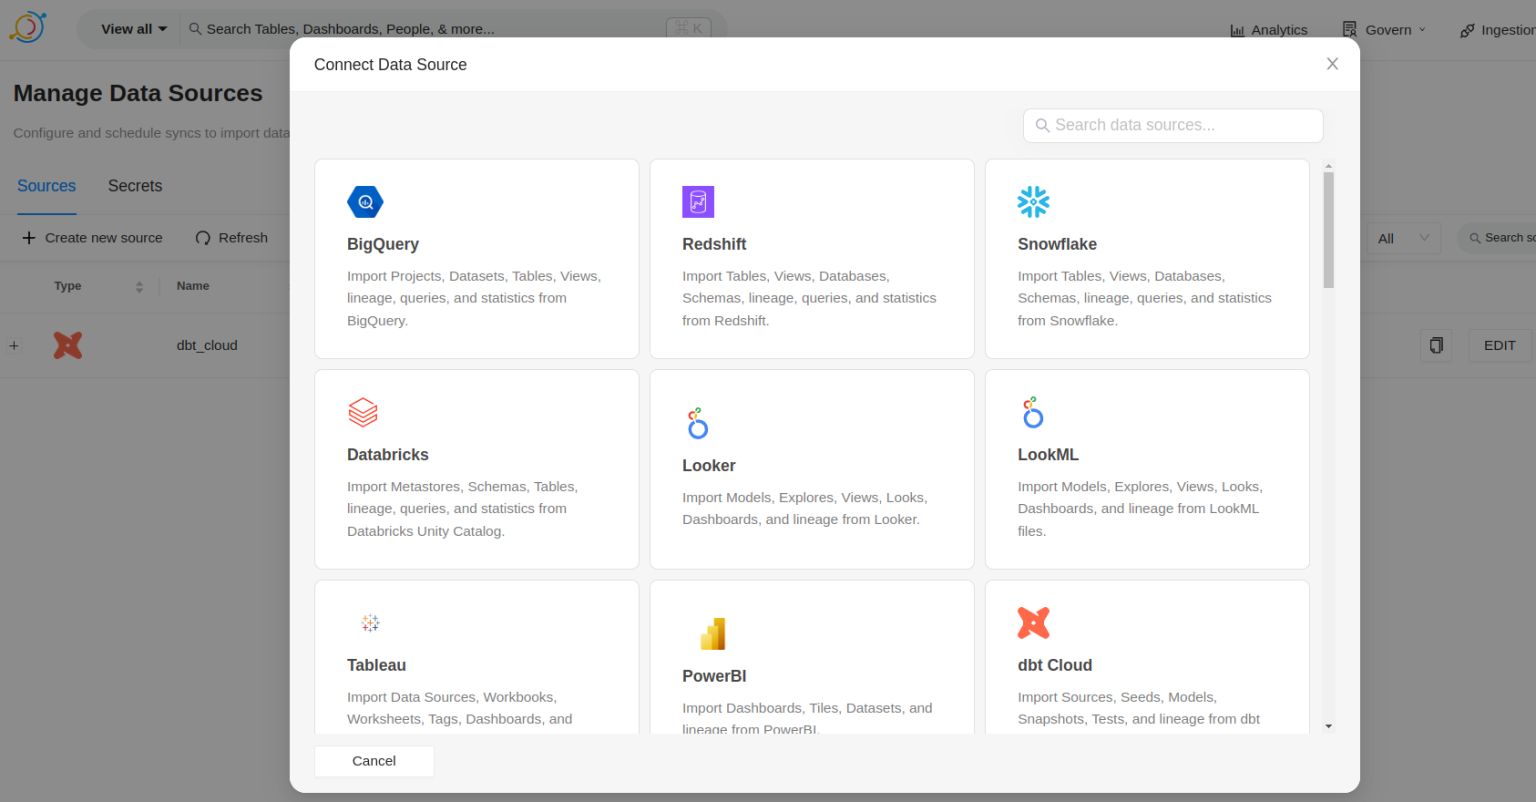
Task: Select the Snowflake connector icon
Action: click(1033, 201)
